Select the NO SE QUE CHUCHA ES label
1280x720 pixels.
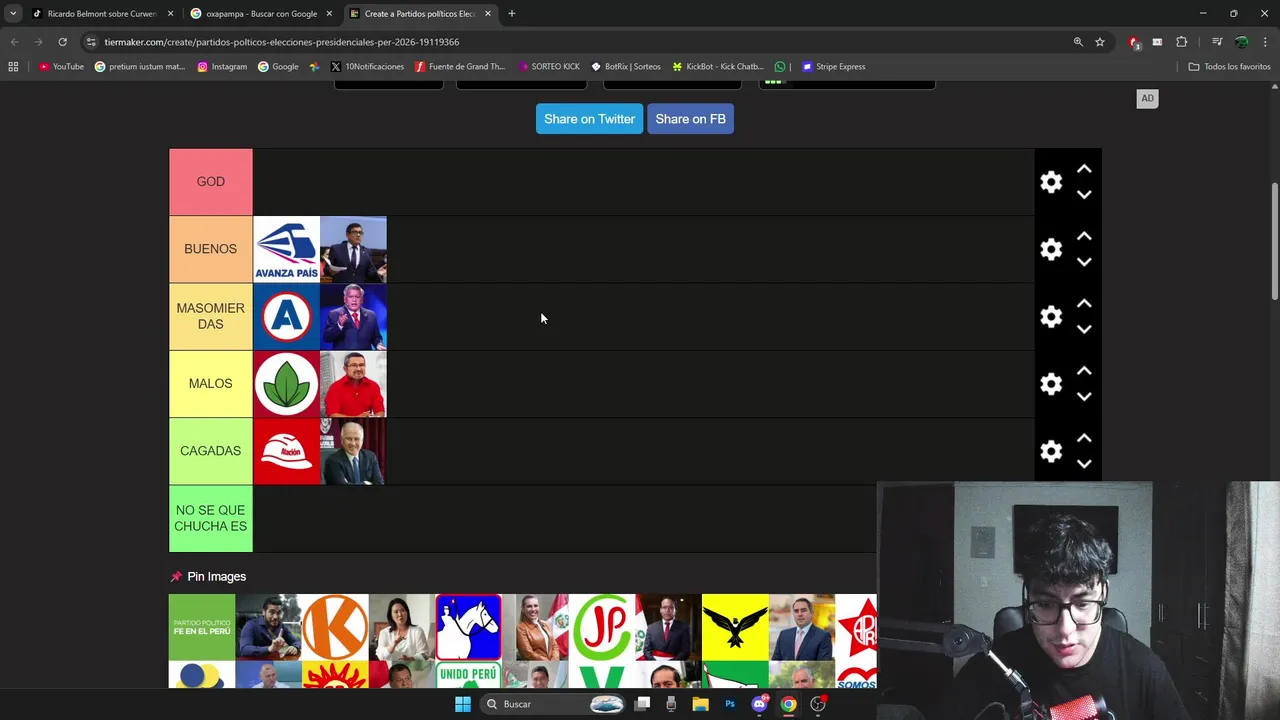tap(210, 518)
